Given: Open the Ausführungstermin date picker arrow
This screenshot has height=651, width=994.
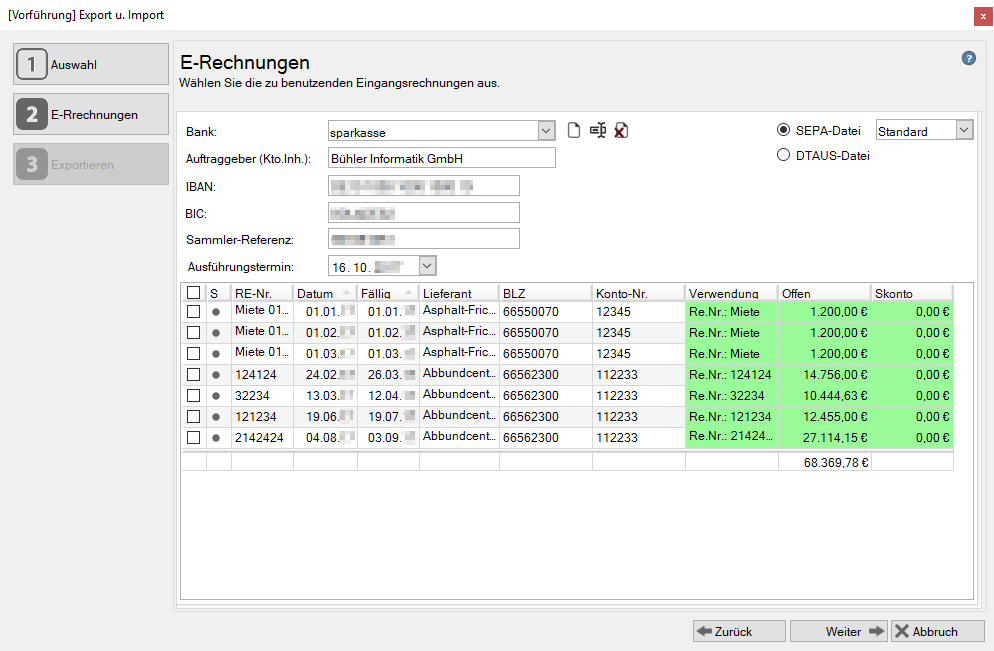Looking at the screenshot, I should [x=427, y=266].
